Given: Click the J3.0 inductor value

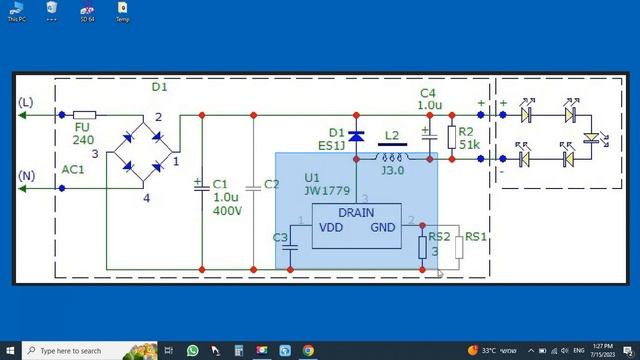Looking at the screenshot, I should pos(393,170).
